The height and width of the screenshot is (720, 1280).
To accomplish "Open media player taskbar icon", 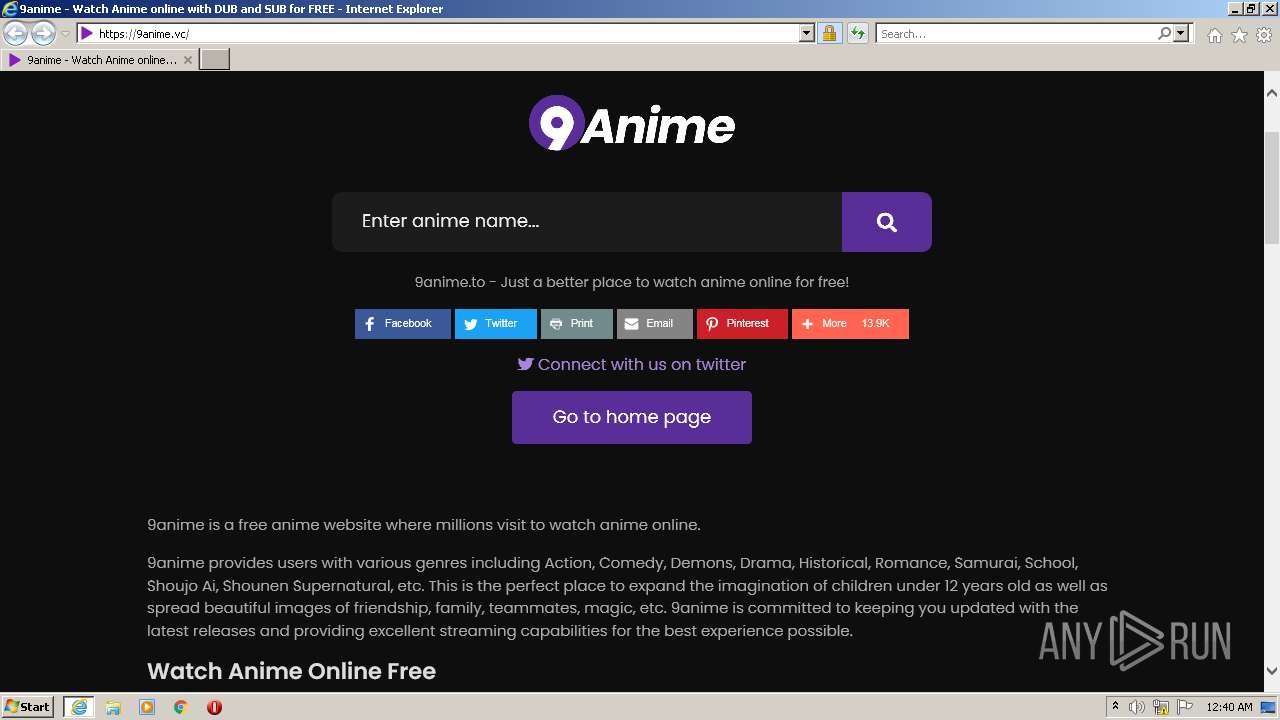I will point(147,707).
